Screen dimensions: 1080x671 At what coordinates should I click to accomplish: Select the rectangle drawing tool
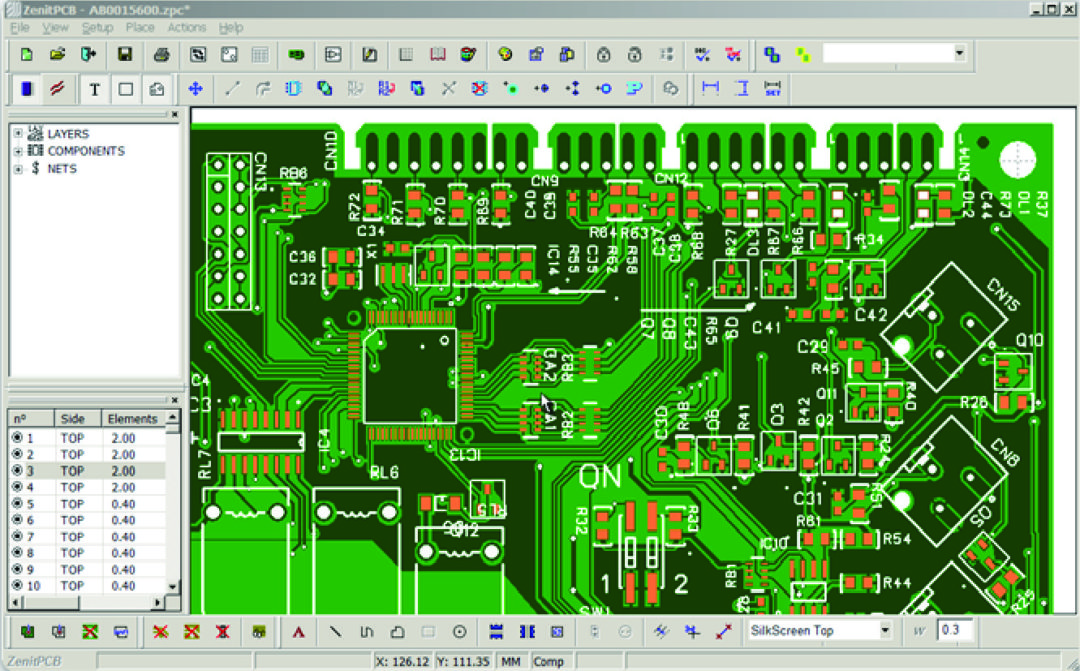click(126, 89)
